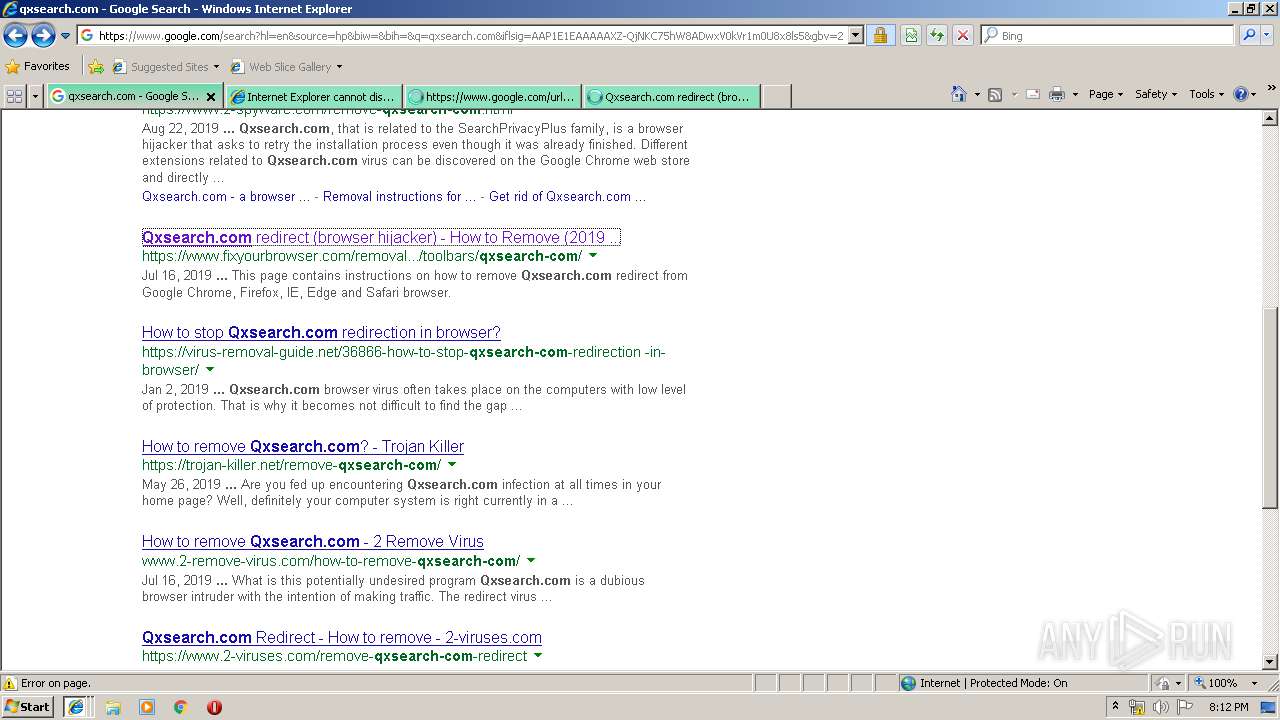The width and height of the screenshot is (1280, 720).
Task: Open Windows Explorer folder taskbar icon
Action: [113, 707]
